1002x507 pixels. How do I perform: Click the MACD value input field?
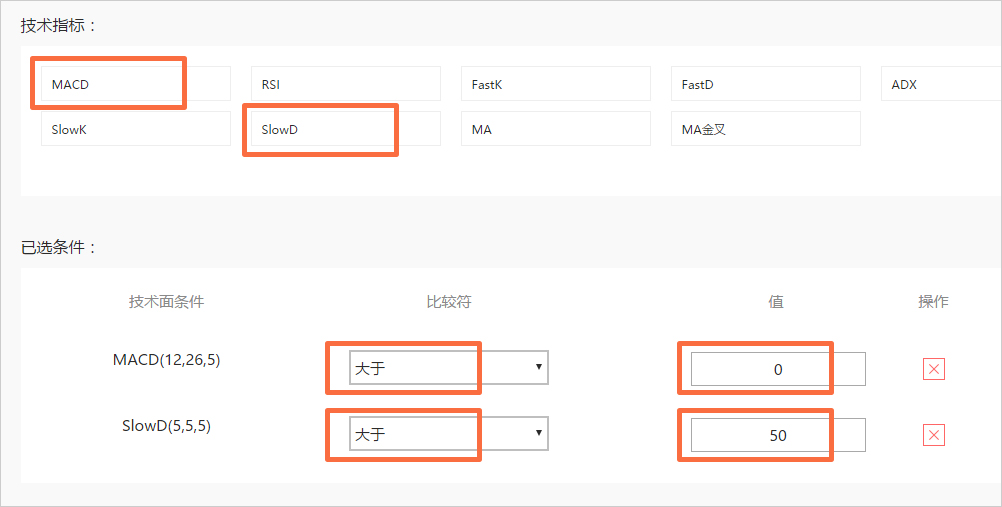click(778, 369)
